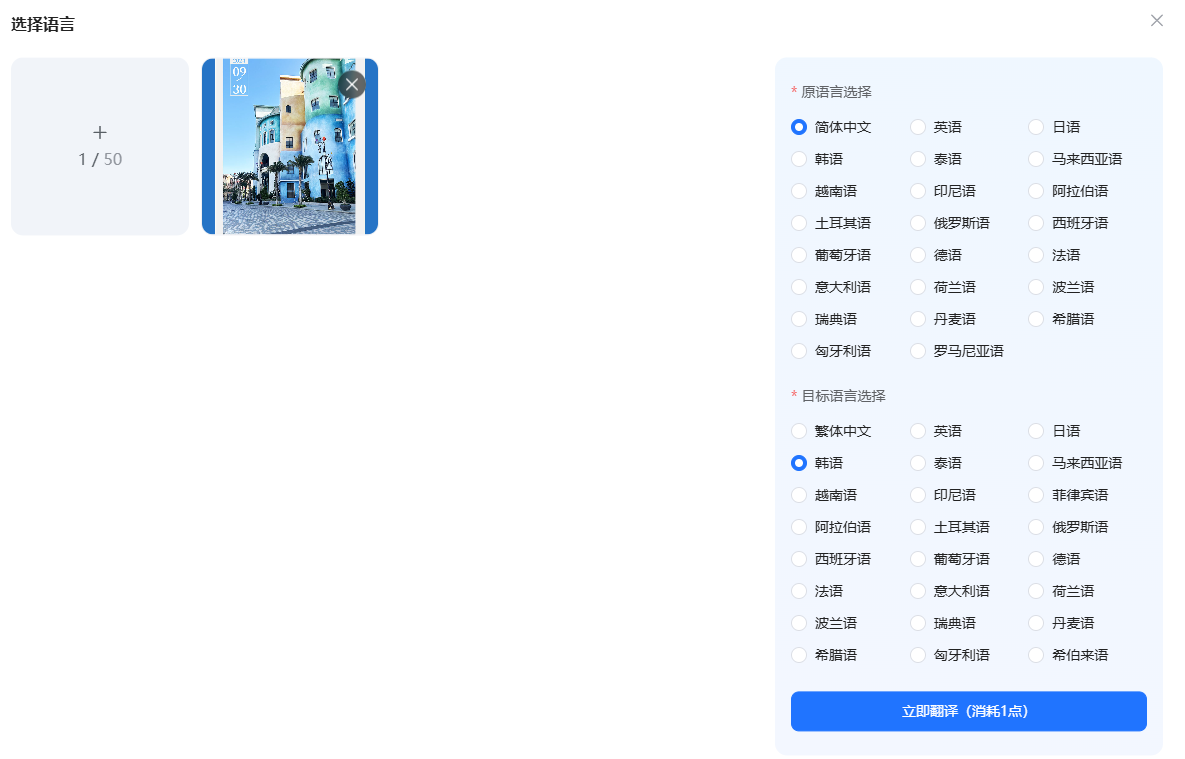Pick 菲律宾语 as target language
Viewport: 1185px width, 759px height.
[1036, 495]
